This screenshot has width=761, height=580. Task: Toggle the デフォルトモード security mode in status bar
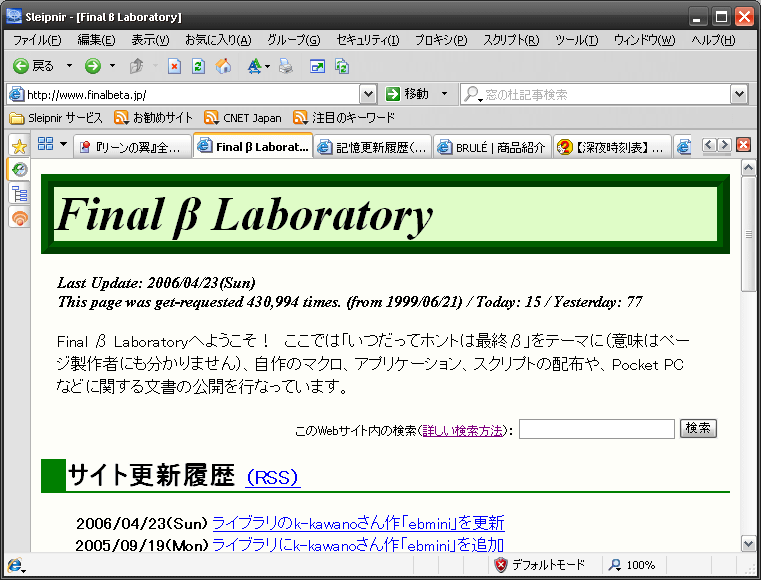(x=538, y=565)
